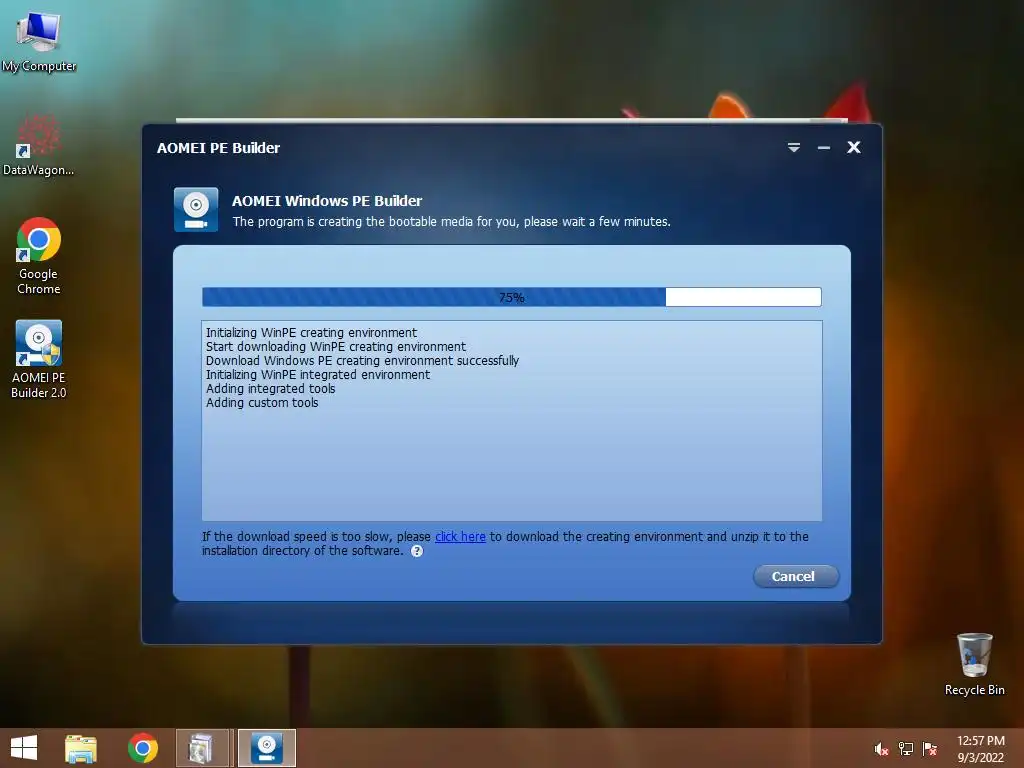Click the AOMEI disc logo icon

click(x=196, y=210)
